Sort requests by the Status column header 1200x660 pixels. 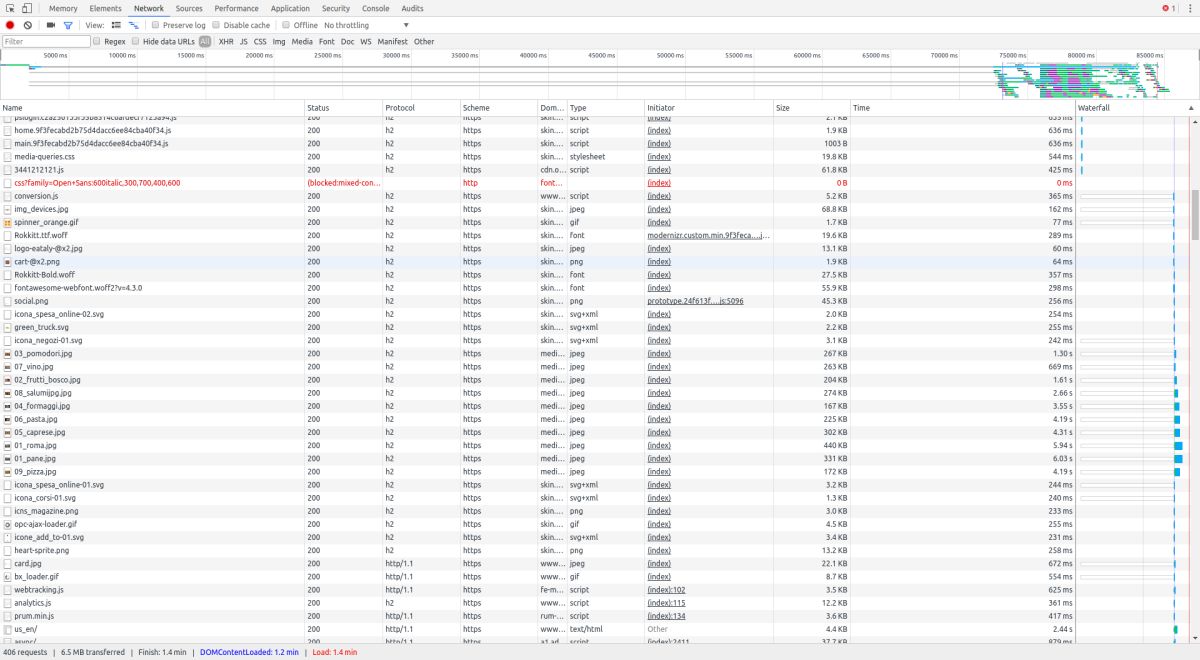[x=343, y=107]
